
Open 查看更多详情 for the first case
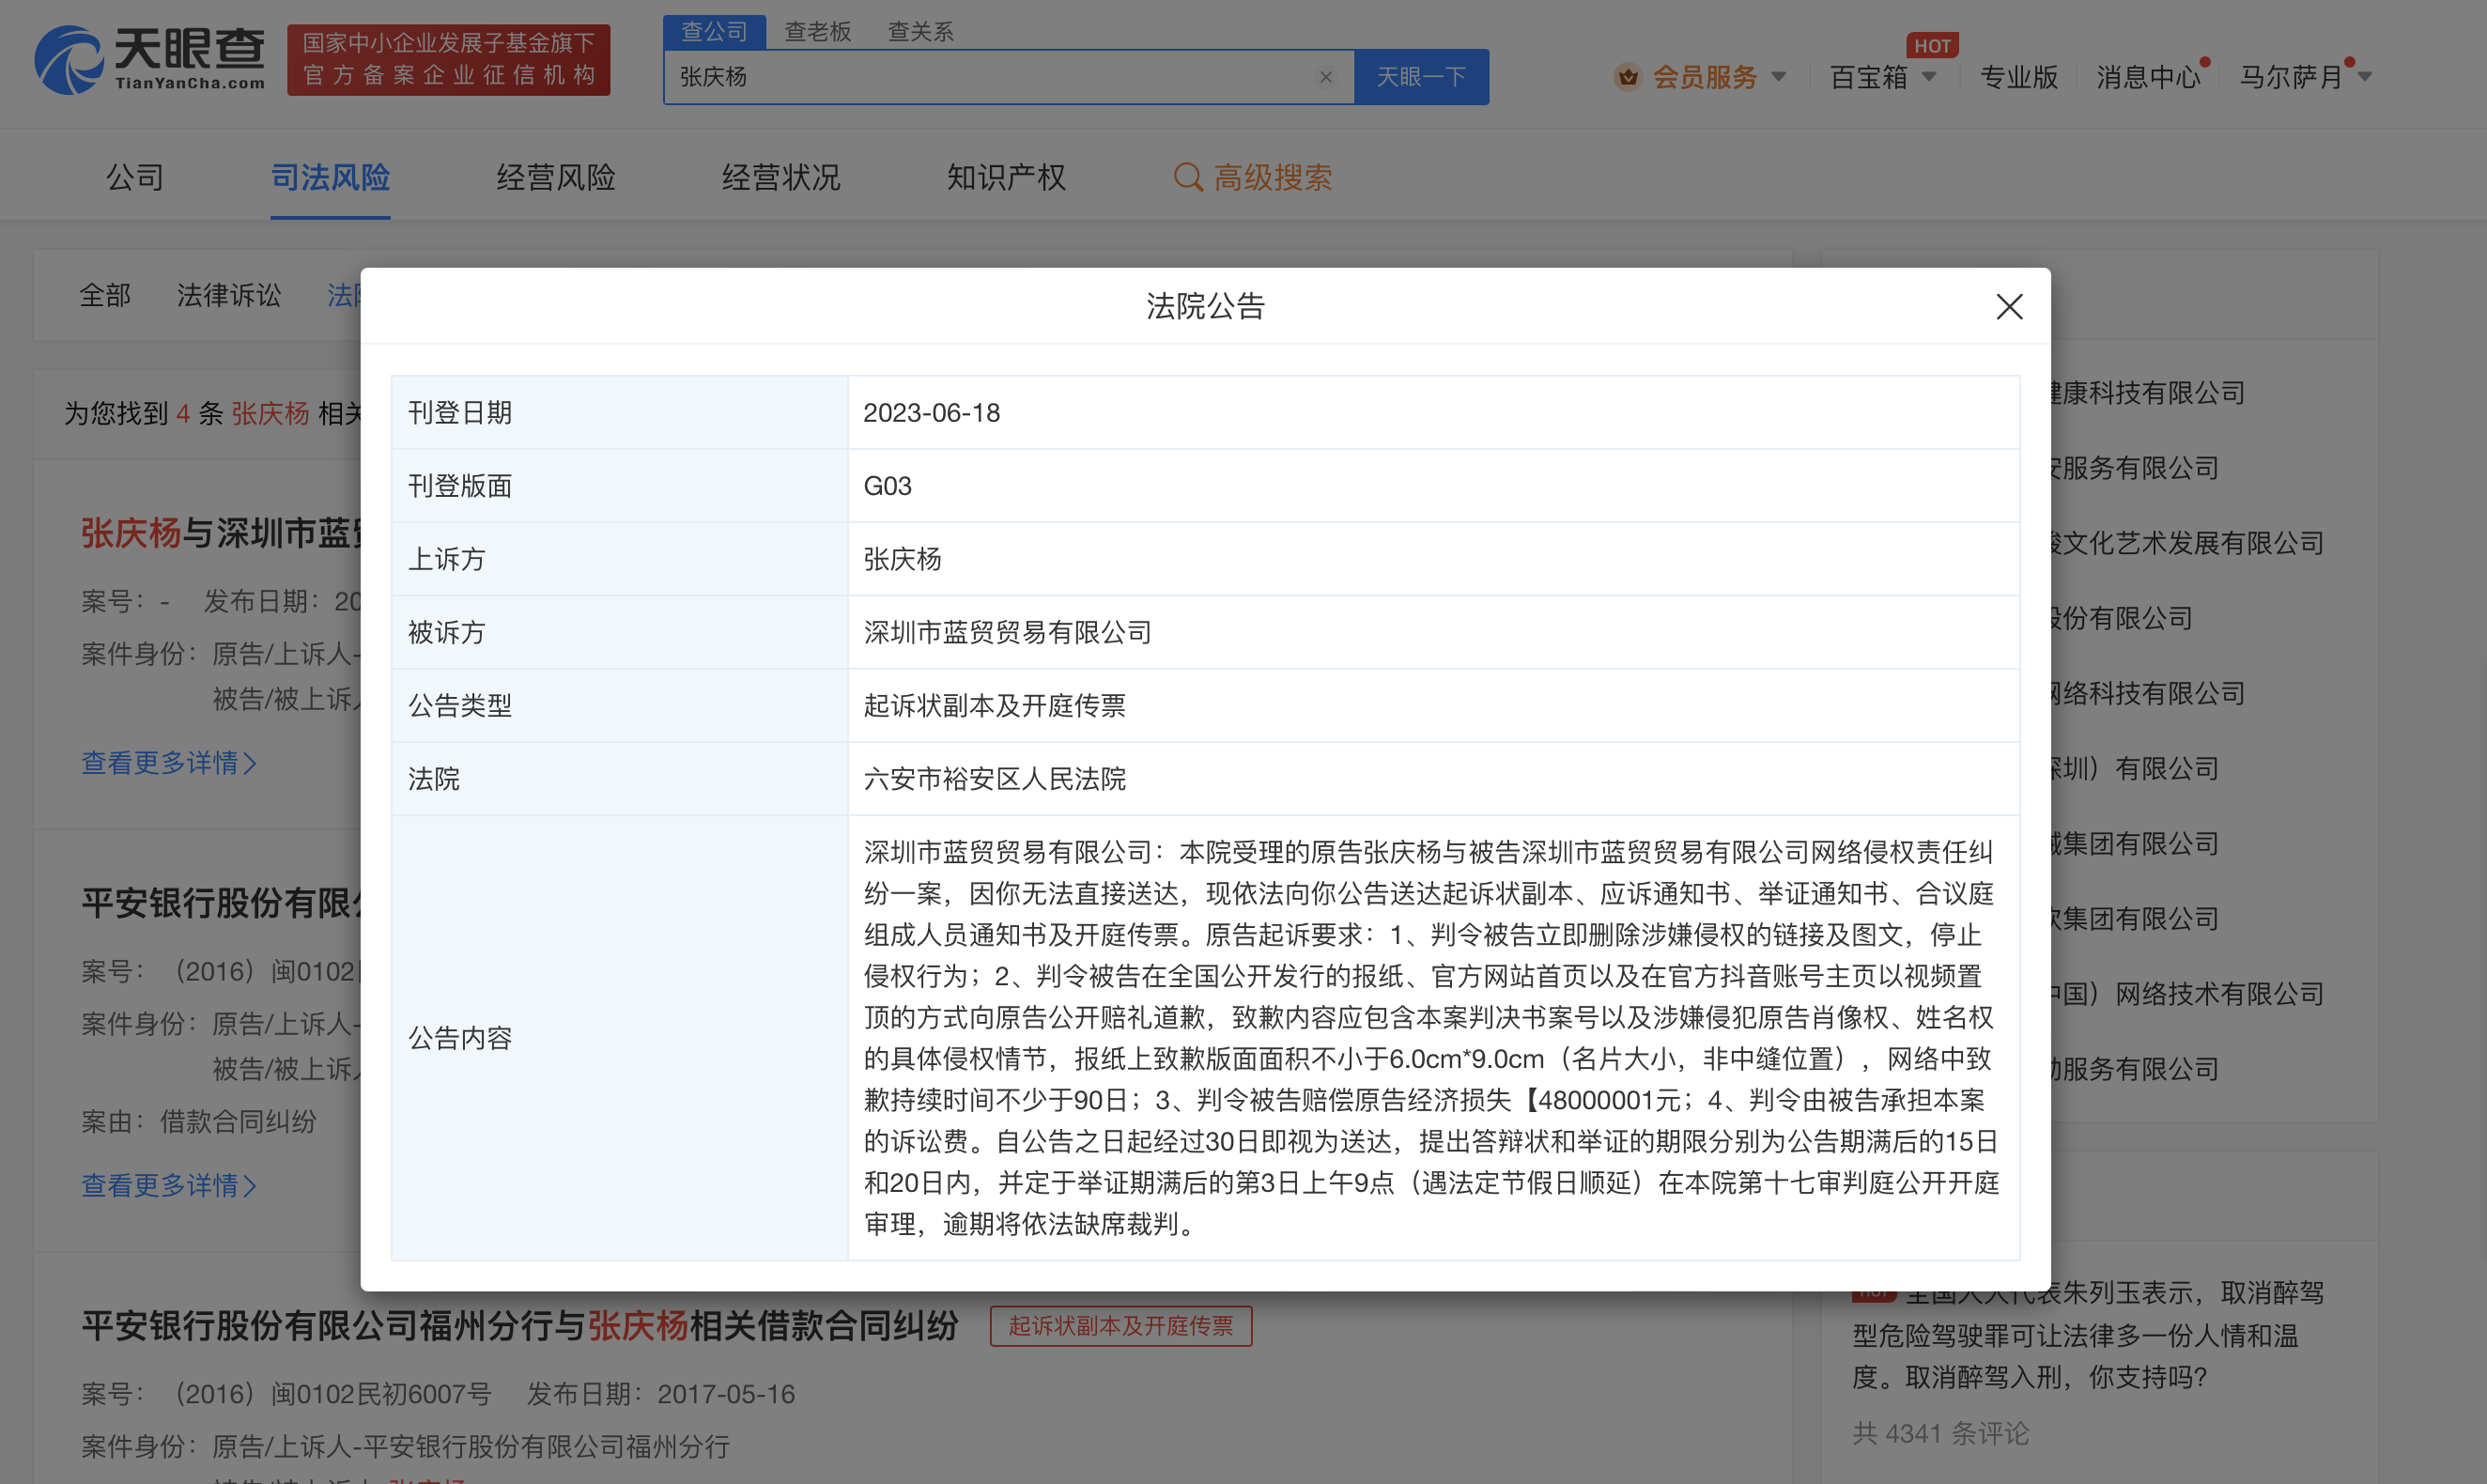pos(169,763)
